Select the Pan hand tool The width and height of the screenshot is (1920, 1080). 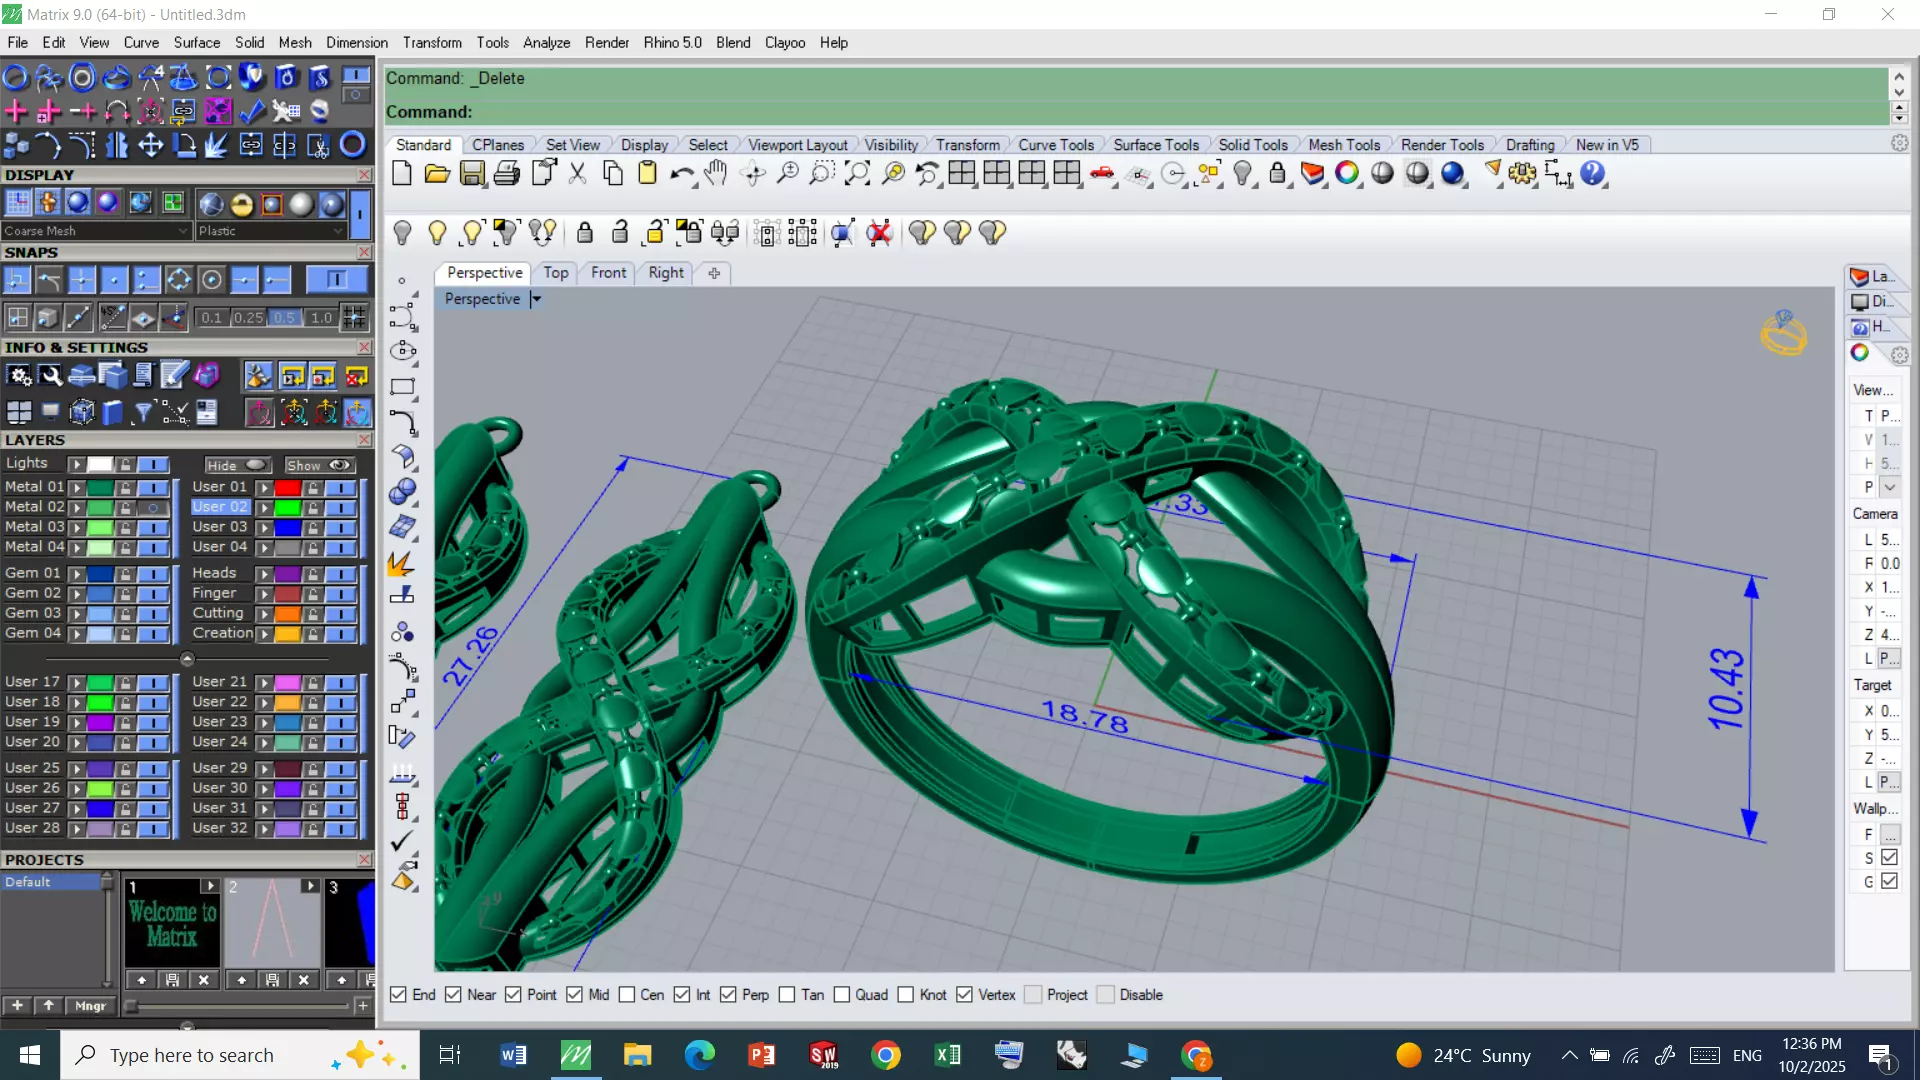pos(716,174)
